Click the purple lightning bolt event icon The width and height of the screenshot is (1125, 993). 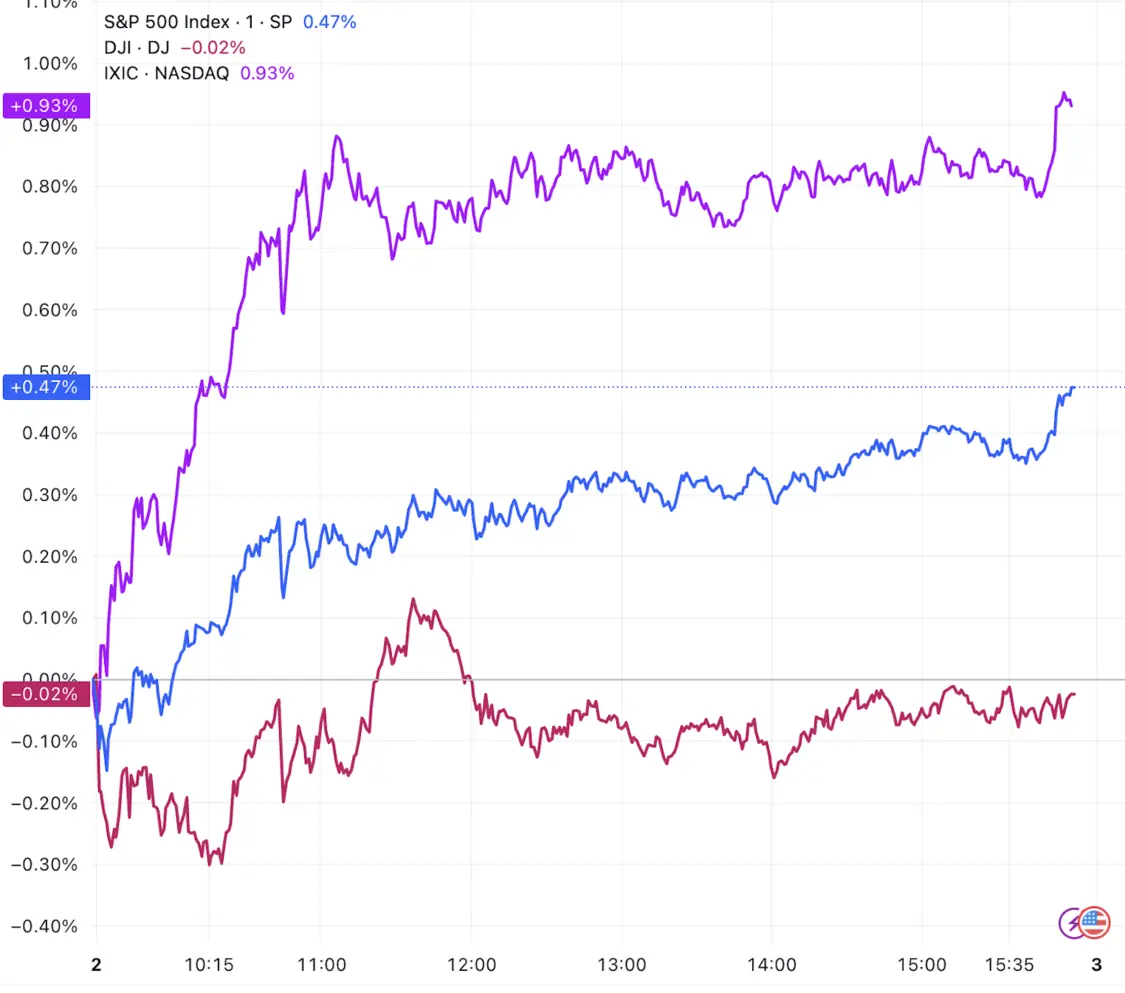[x=1071, y=921]
